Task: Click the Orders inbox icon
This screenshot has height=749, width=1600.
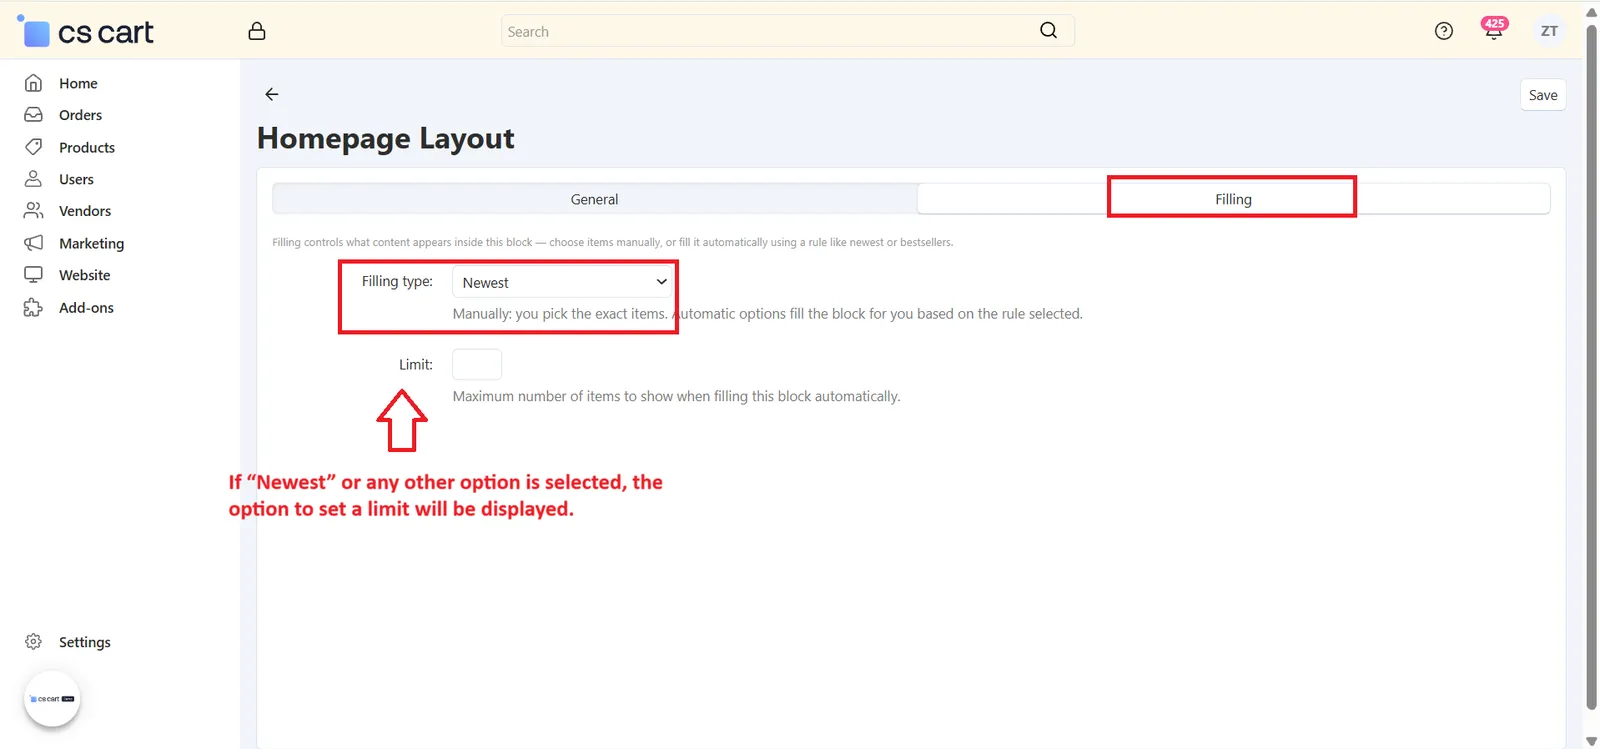Action: (x=33, y=115)
